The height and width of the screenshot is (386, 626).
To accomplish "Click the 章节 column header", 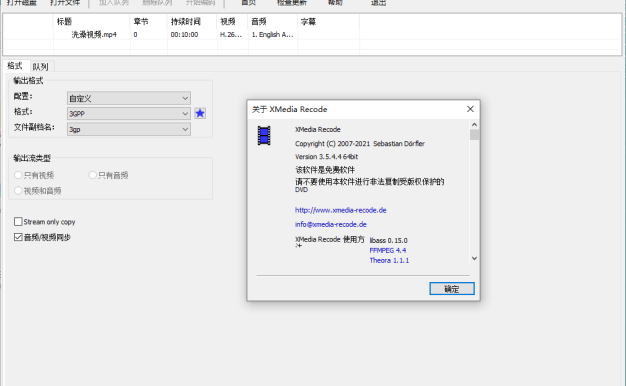I will pos(149,22).
